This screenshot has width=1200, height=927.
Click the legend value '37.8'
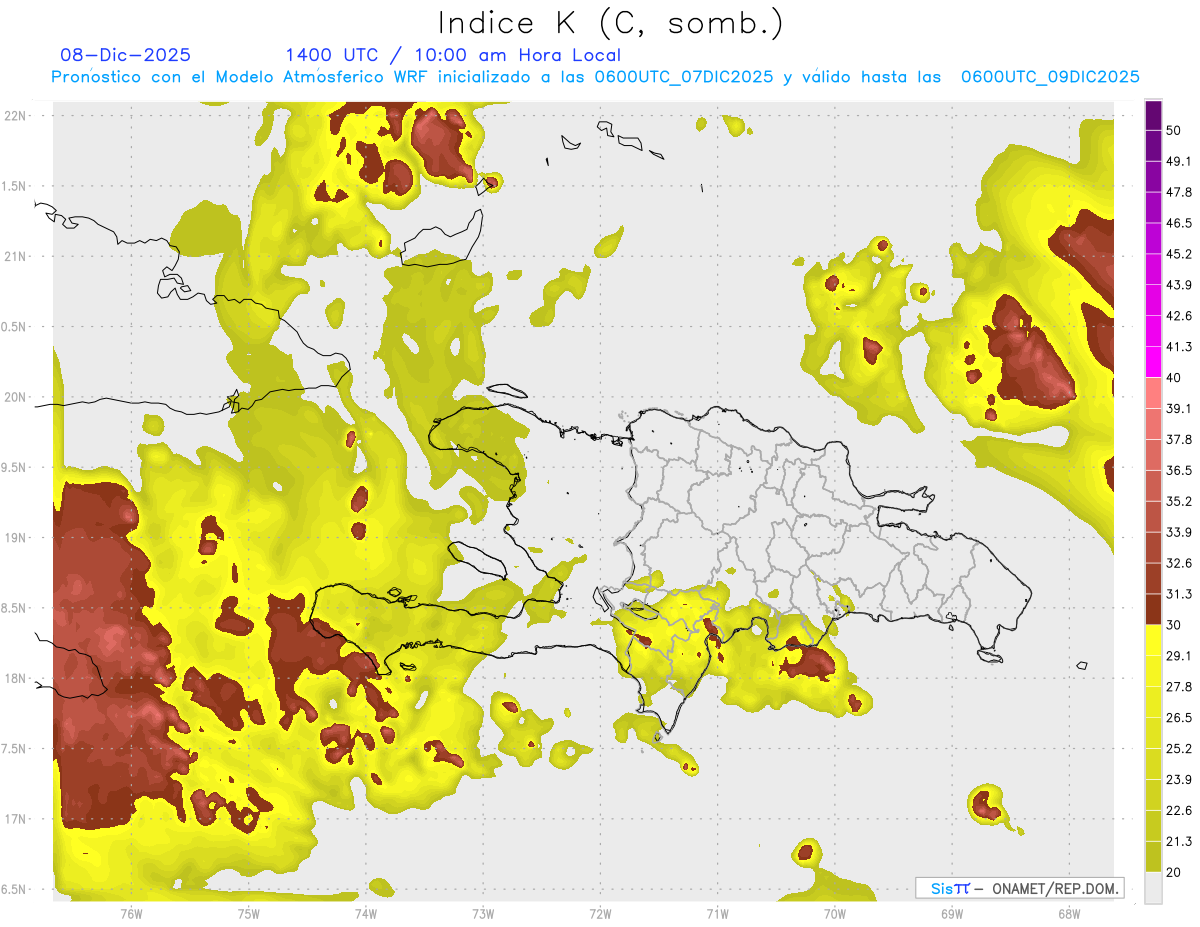coord(1179,440)
